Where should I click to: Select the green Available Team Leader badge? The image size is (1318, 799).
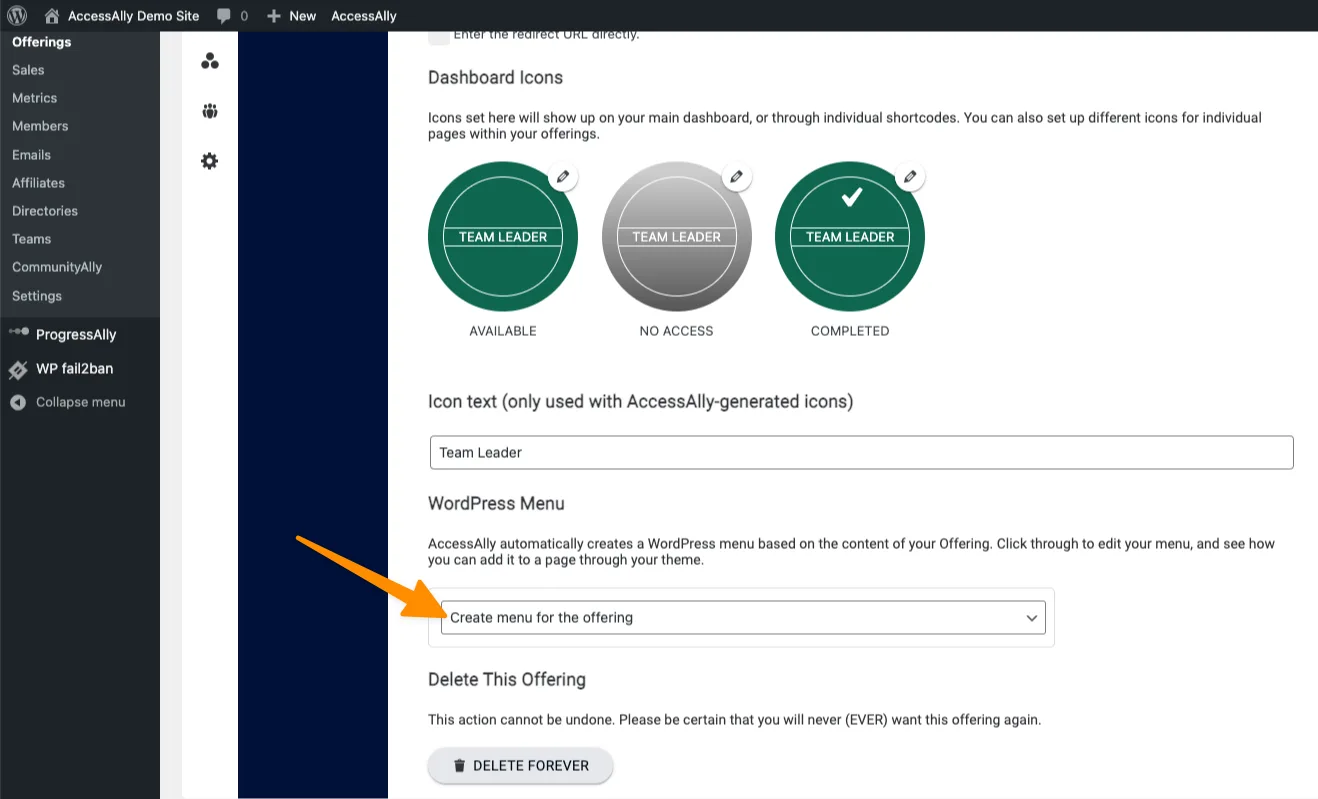pyautogui.click(x=502, y=237)
